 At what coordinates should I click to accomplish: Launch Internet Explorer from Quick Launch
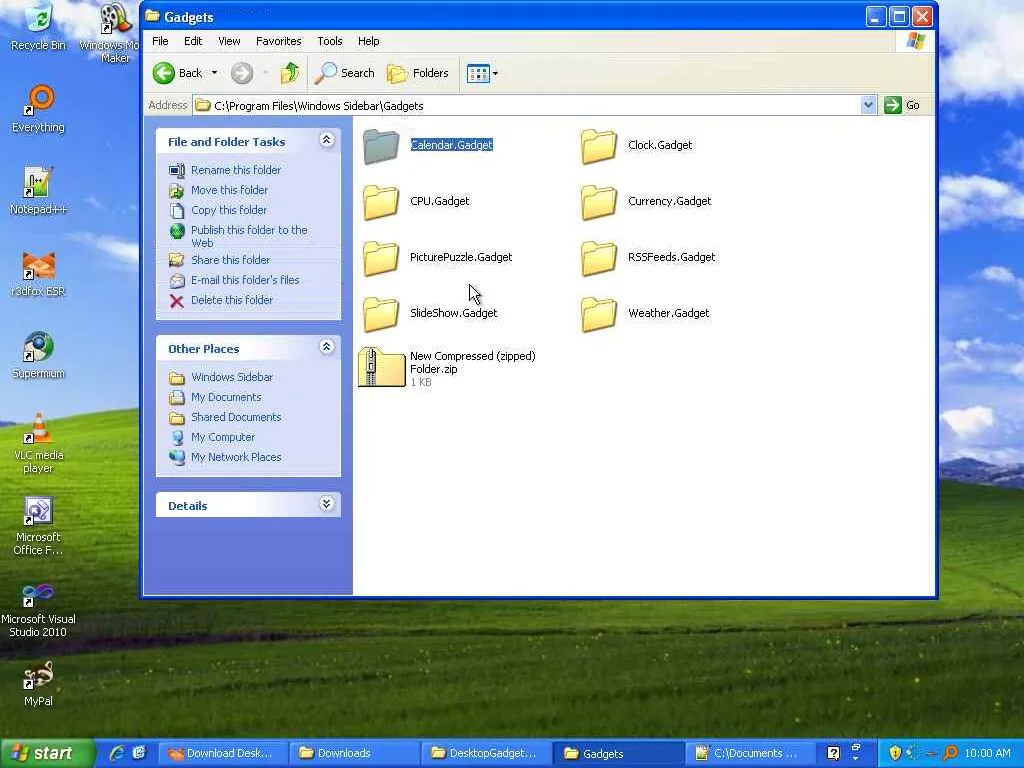(x=118, y=753)
